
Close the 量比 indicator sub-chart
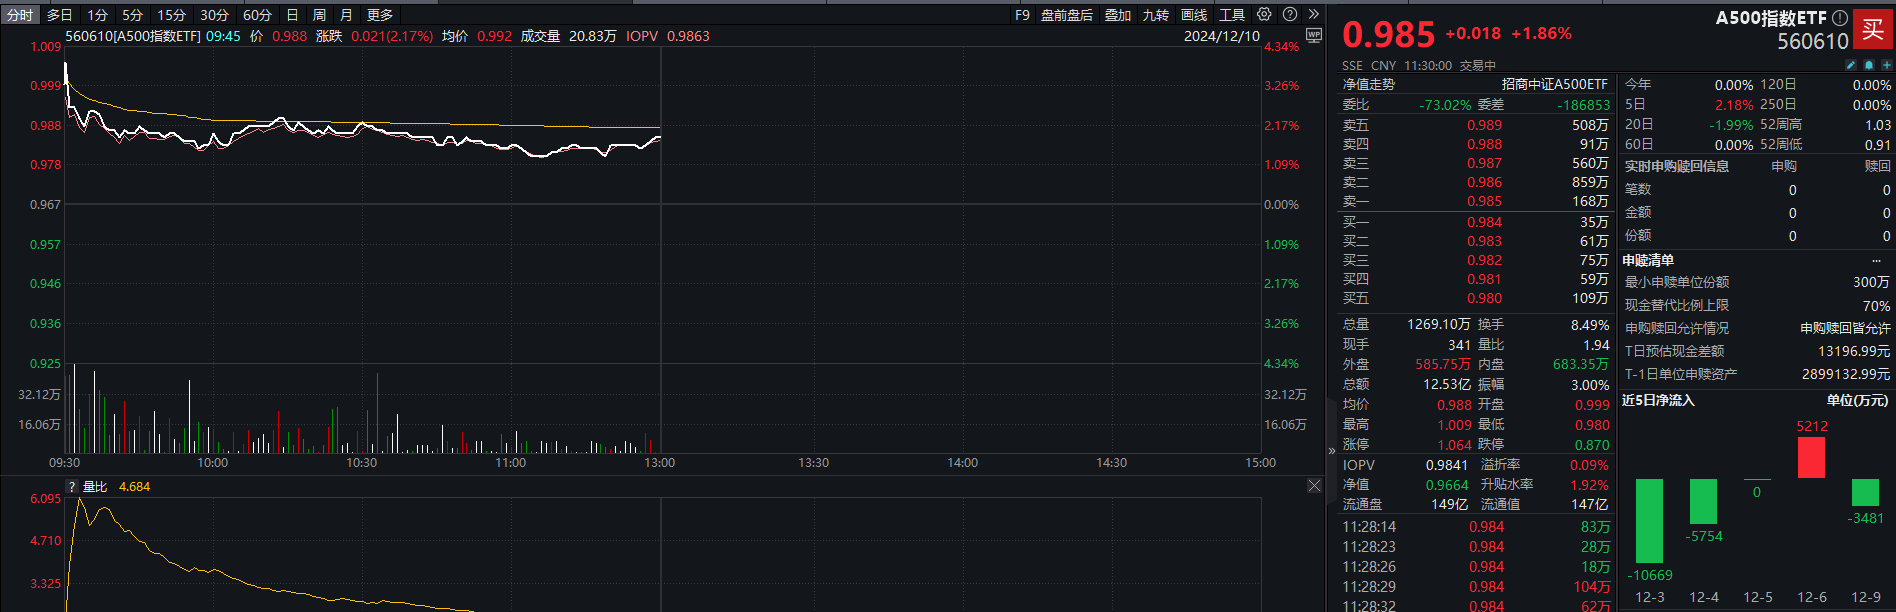[x=1314, y=486]
